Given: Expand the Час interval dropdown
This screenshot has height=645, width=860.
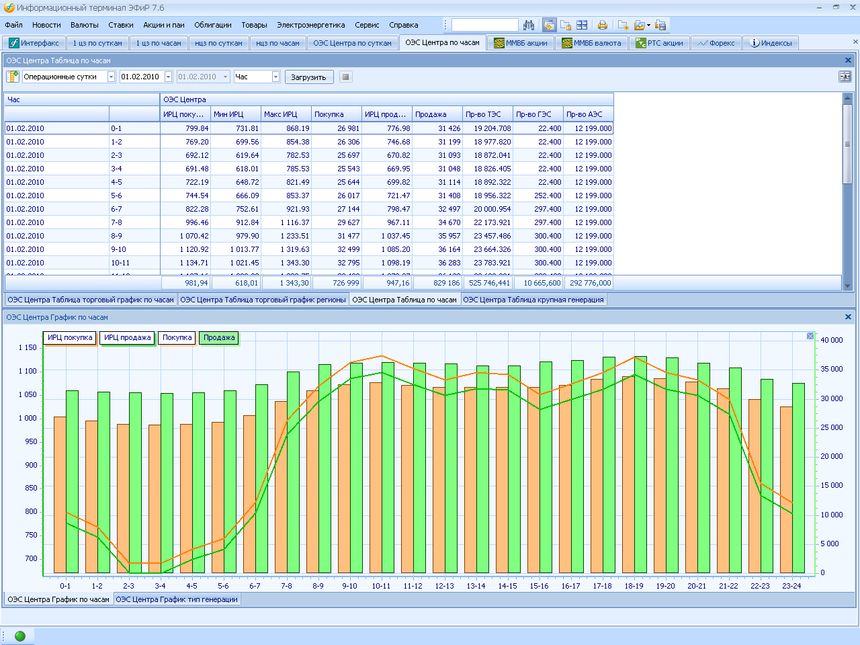Looking at the screenshot, I should (275, 76).
